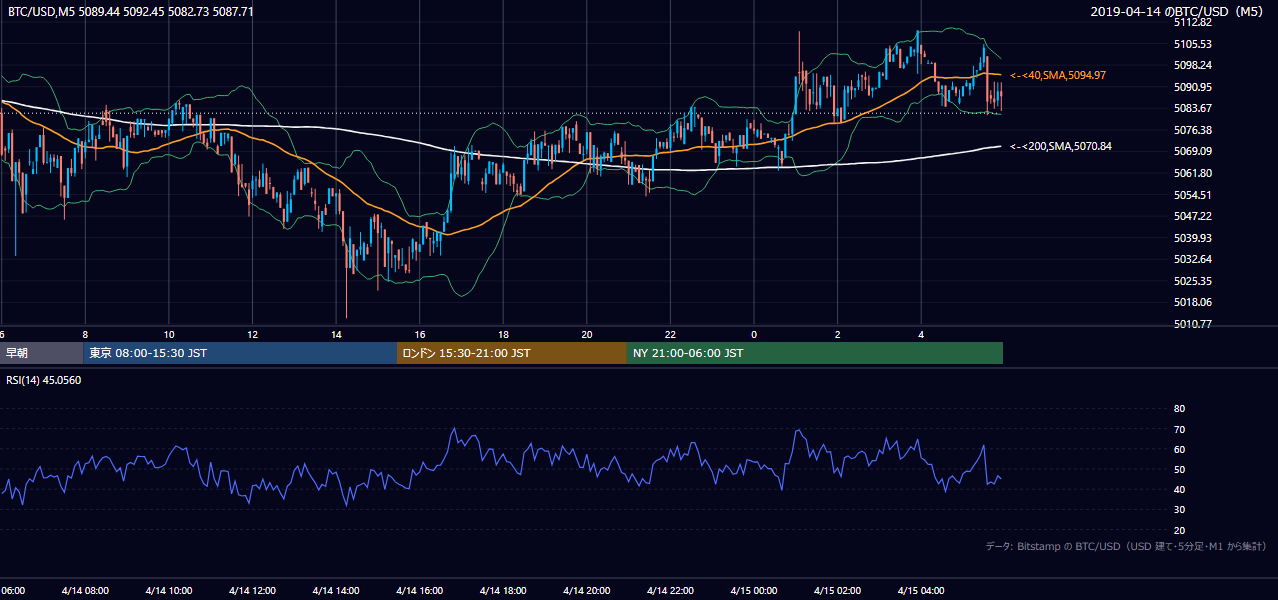Click RSI axis level 50
Image resolution: width=1278 pixels, height=600 pixels.
1179,469
